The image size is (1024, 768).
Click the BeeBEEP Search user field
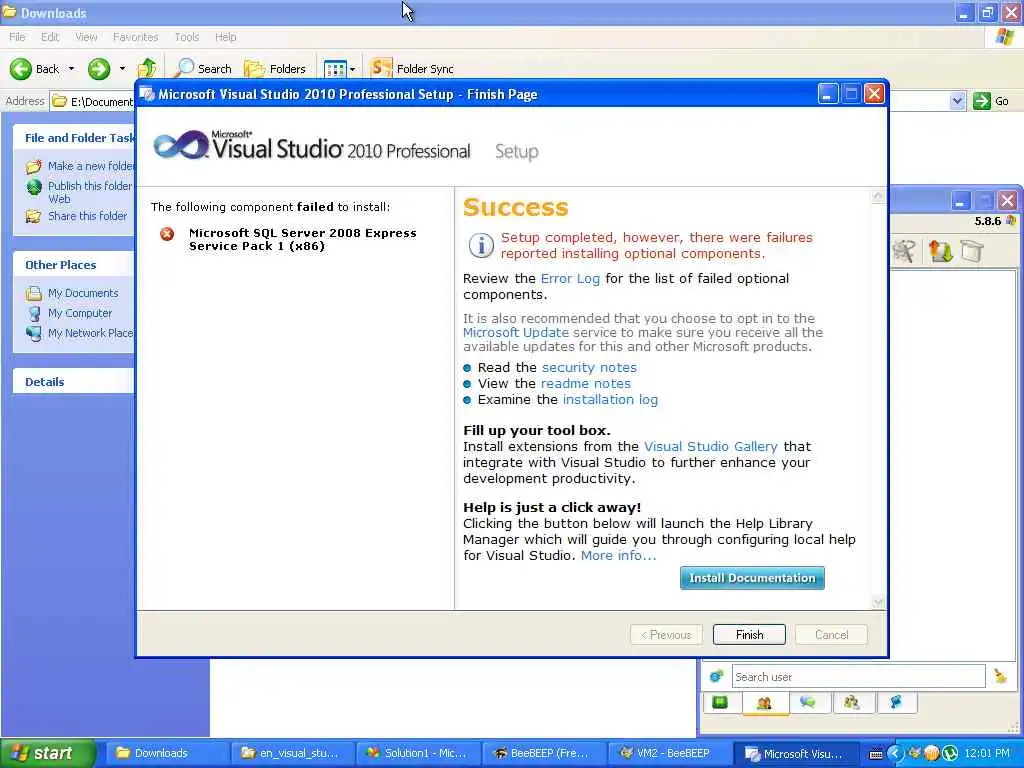(858, 677)
